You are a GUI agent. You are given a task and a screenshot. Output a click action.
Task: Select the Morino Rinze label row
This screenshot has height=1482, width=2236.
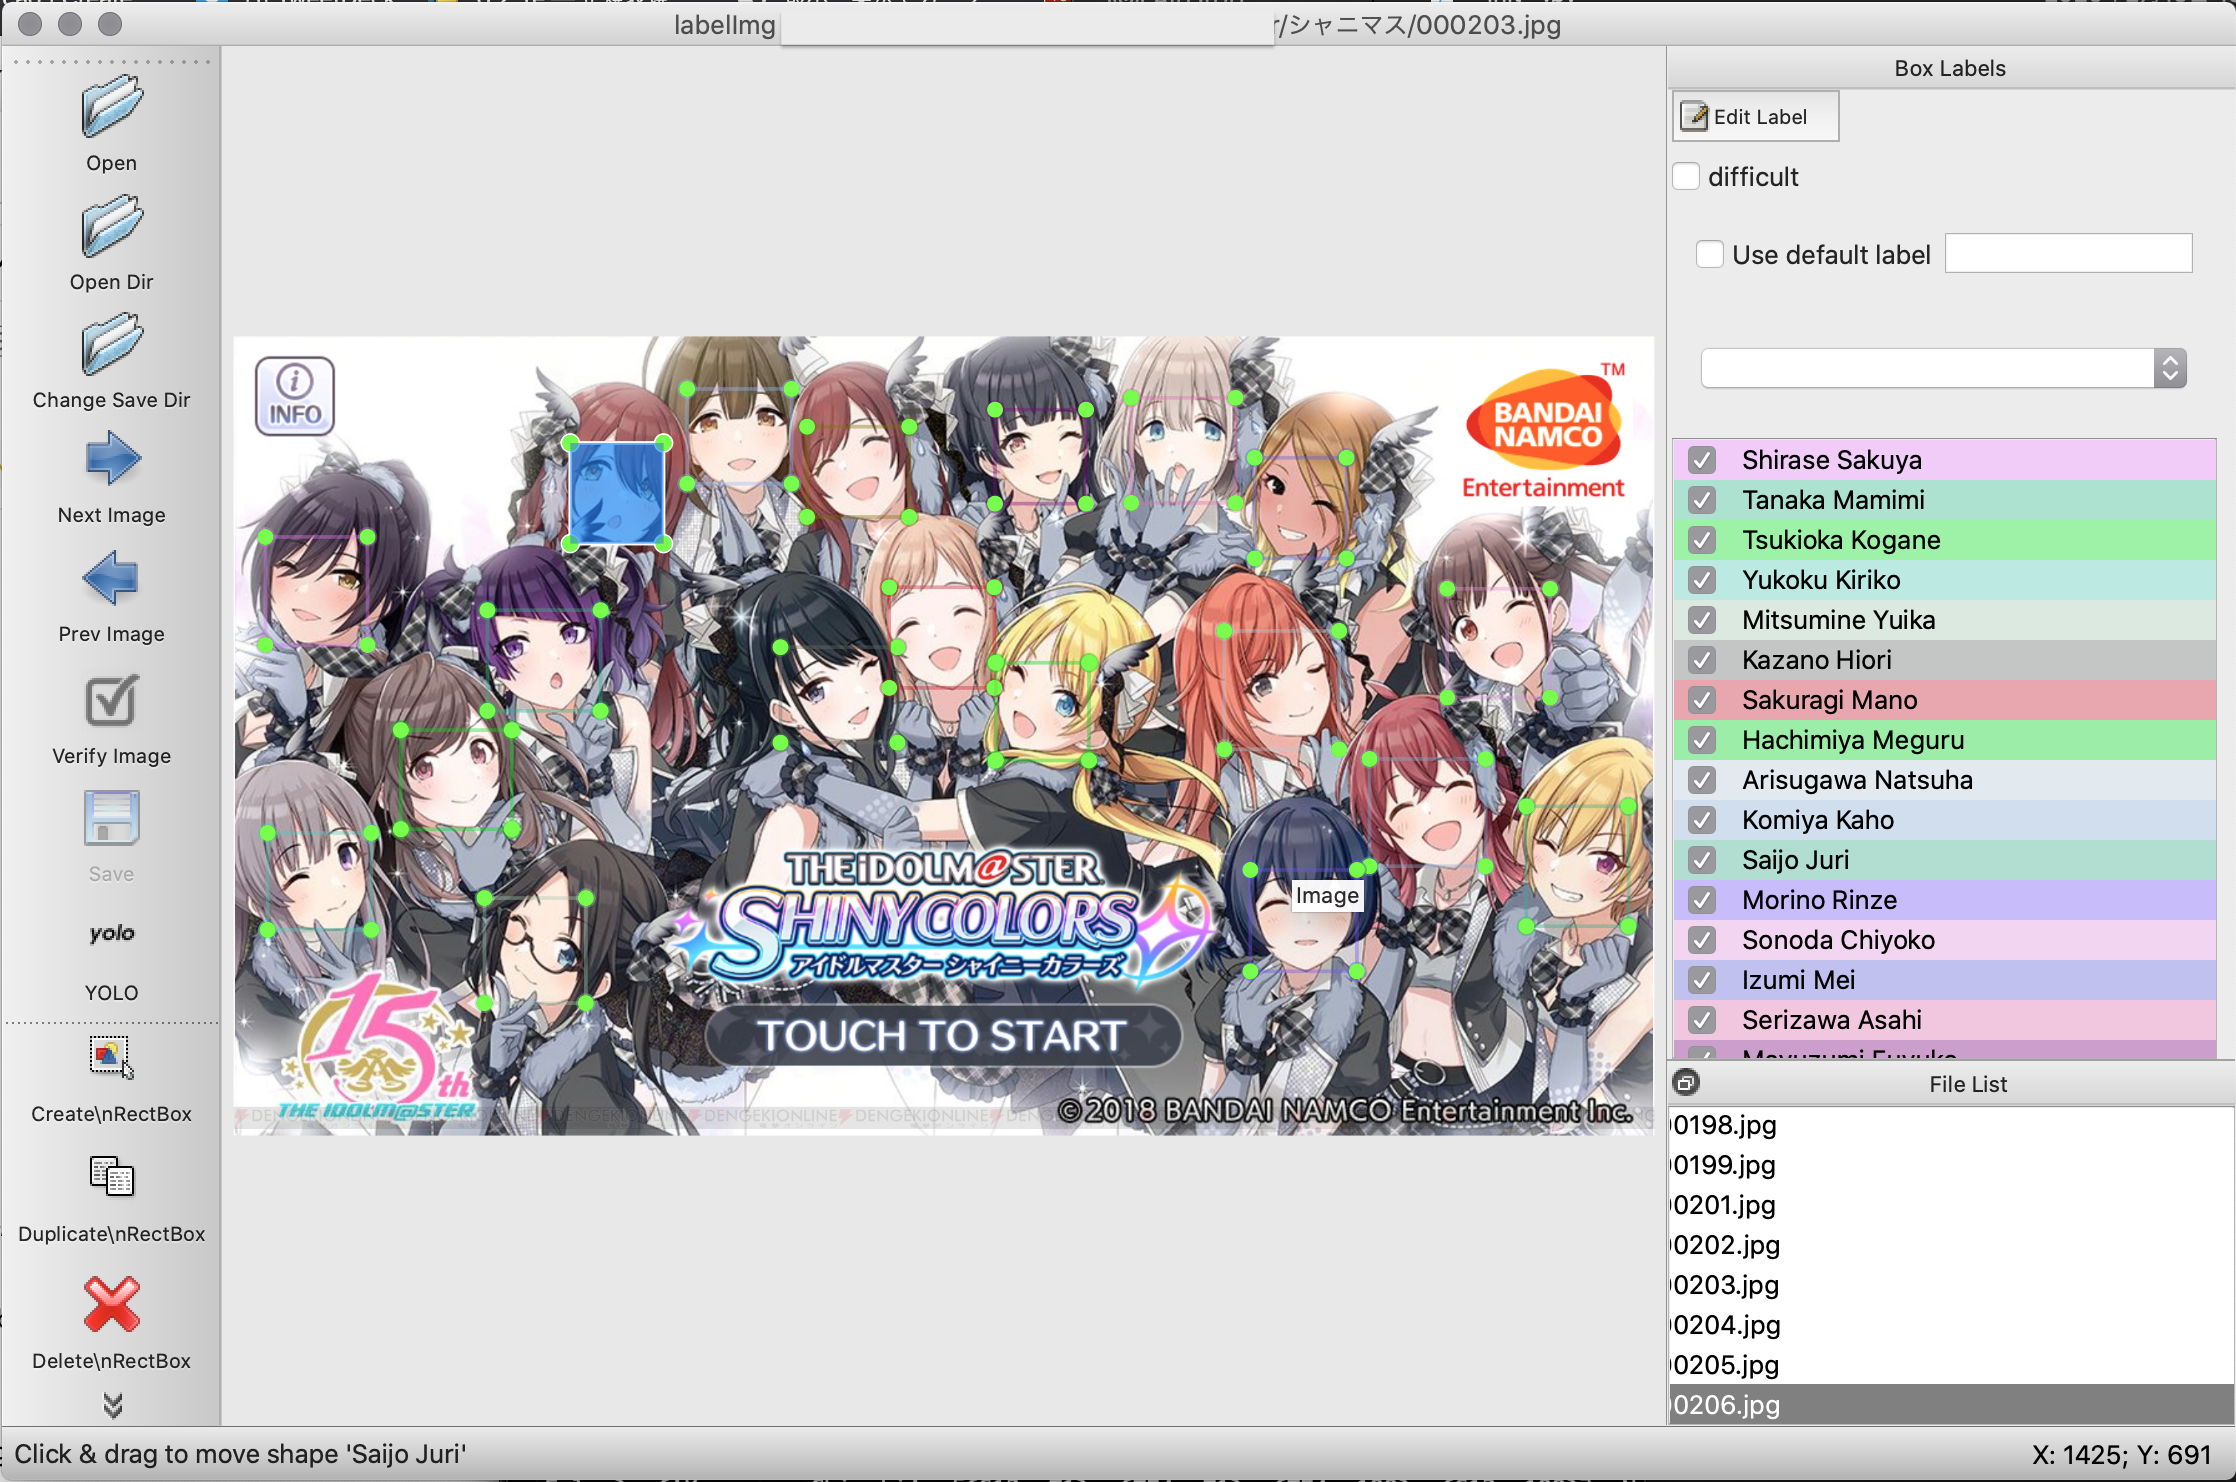1944,900
